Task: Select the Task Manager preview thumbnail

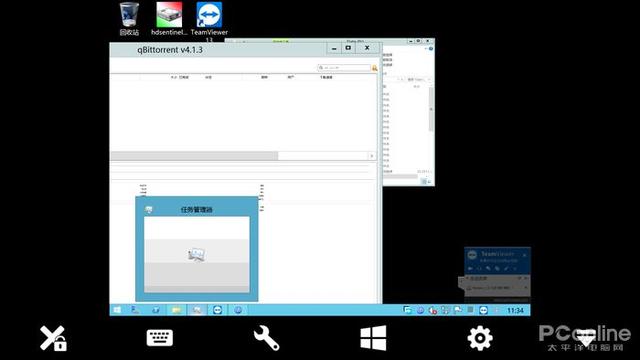Action: tap(197, 254)
